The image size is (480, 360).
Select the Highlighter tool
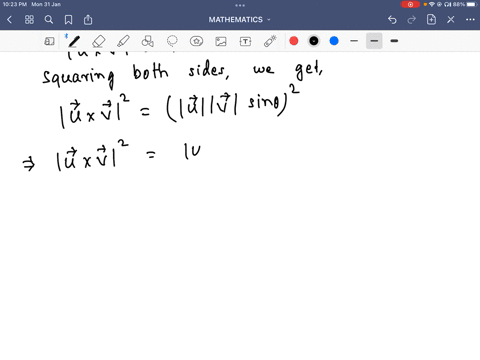click(123, 41)
